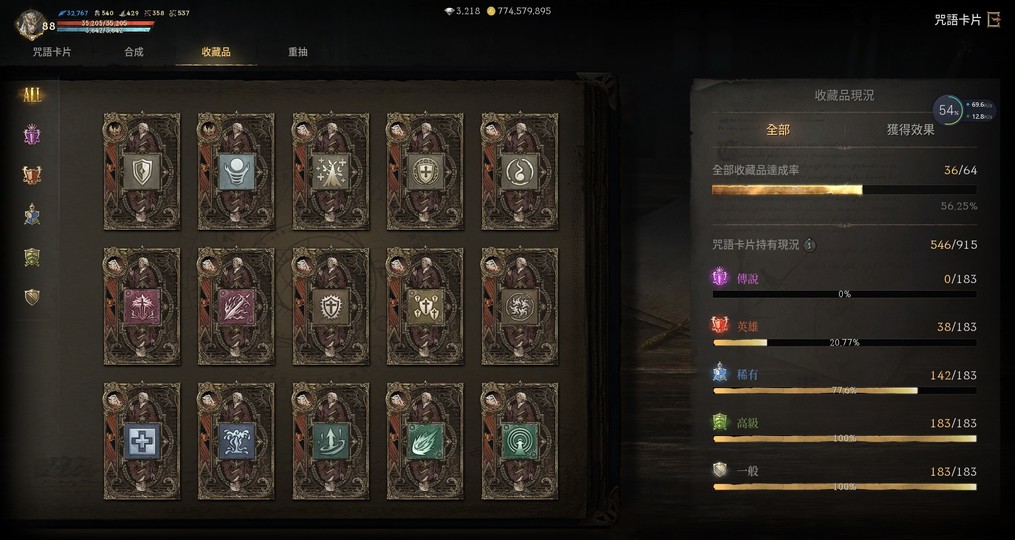1015x540 pixels.
Task: Choose the green radiating signal card
Action: point(520,441)
